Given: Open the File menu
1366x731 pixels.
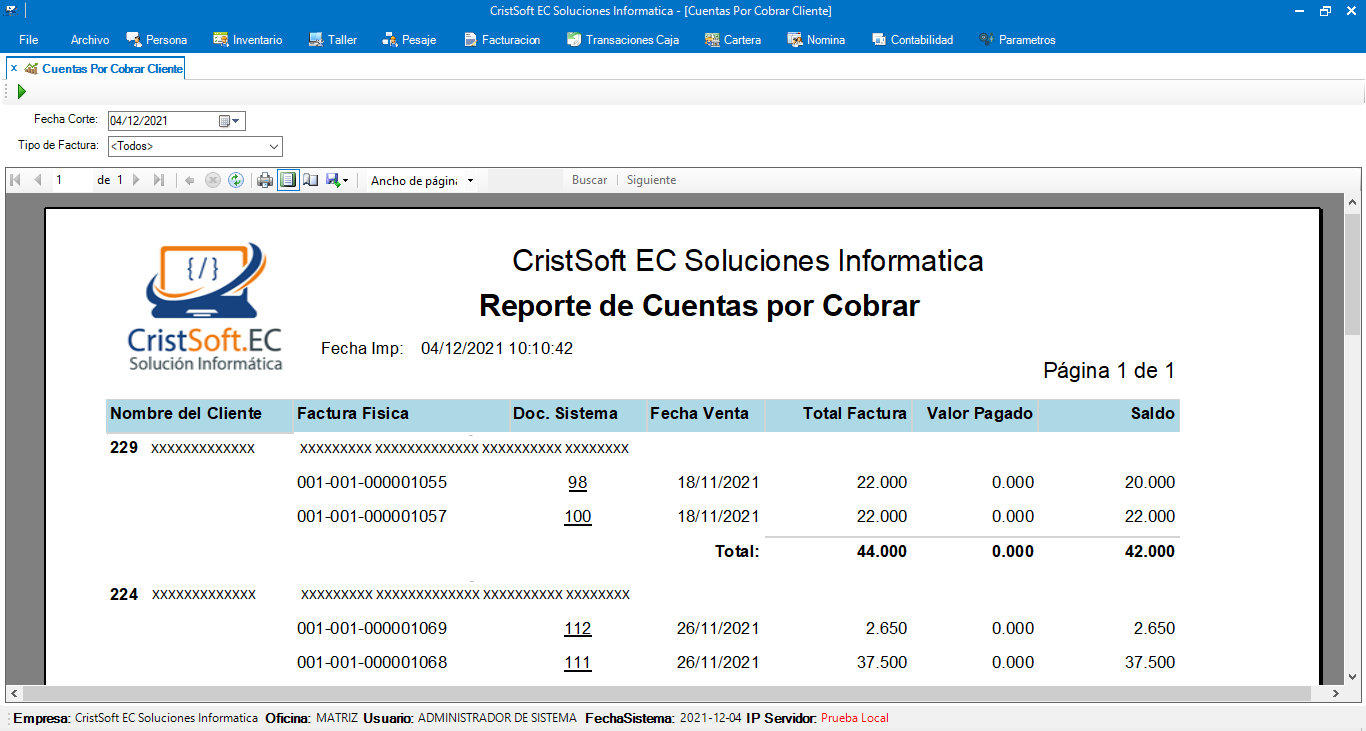Looking at the screenshot, I should [x=28, y=40].
